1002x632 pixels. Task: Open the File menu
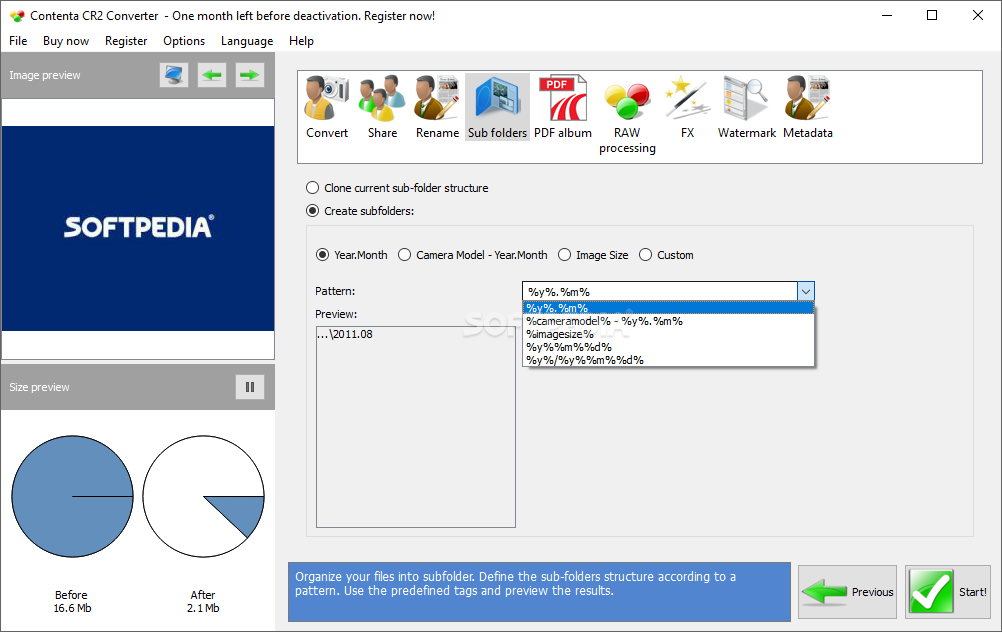coord(18,41)
